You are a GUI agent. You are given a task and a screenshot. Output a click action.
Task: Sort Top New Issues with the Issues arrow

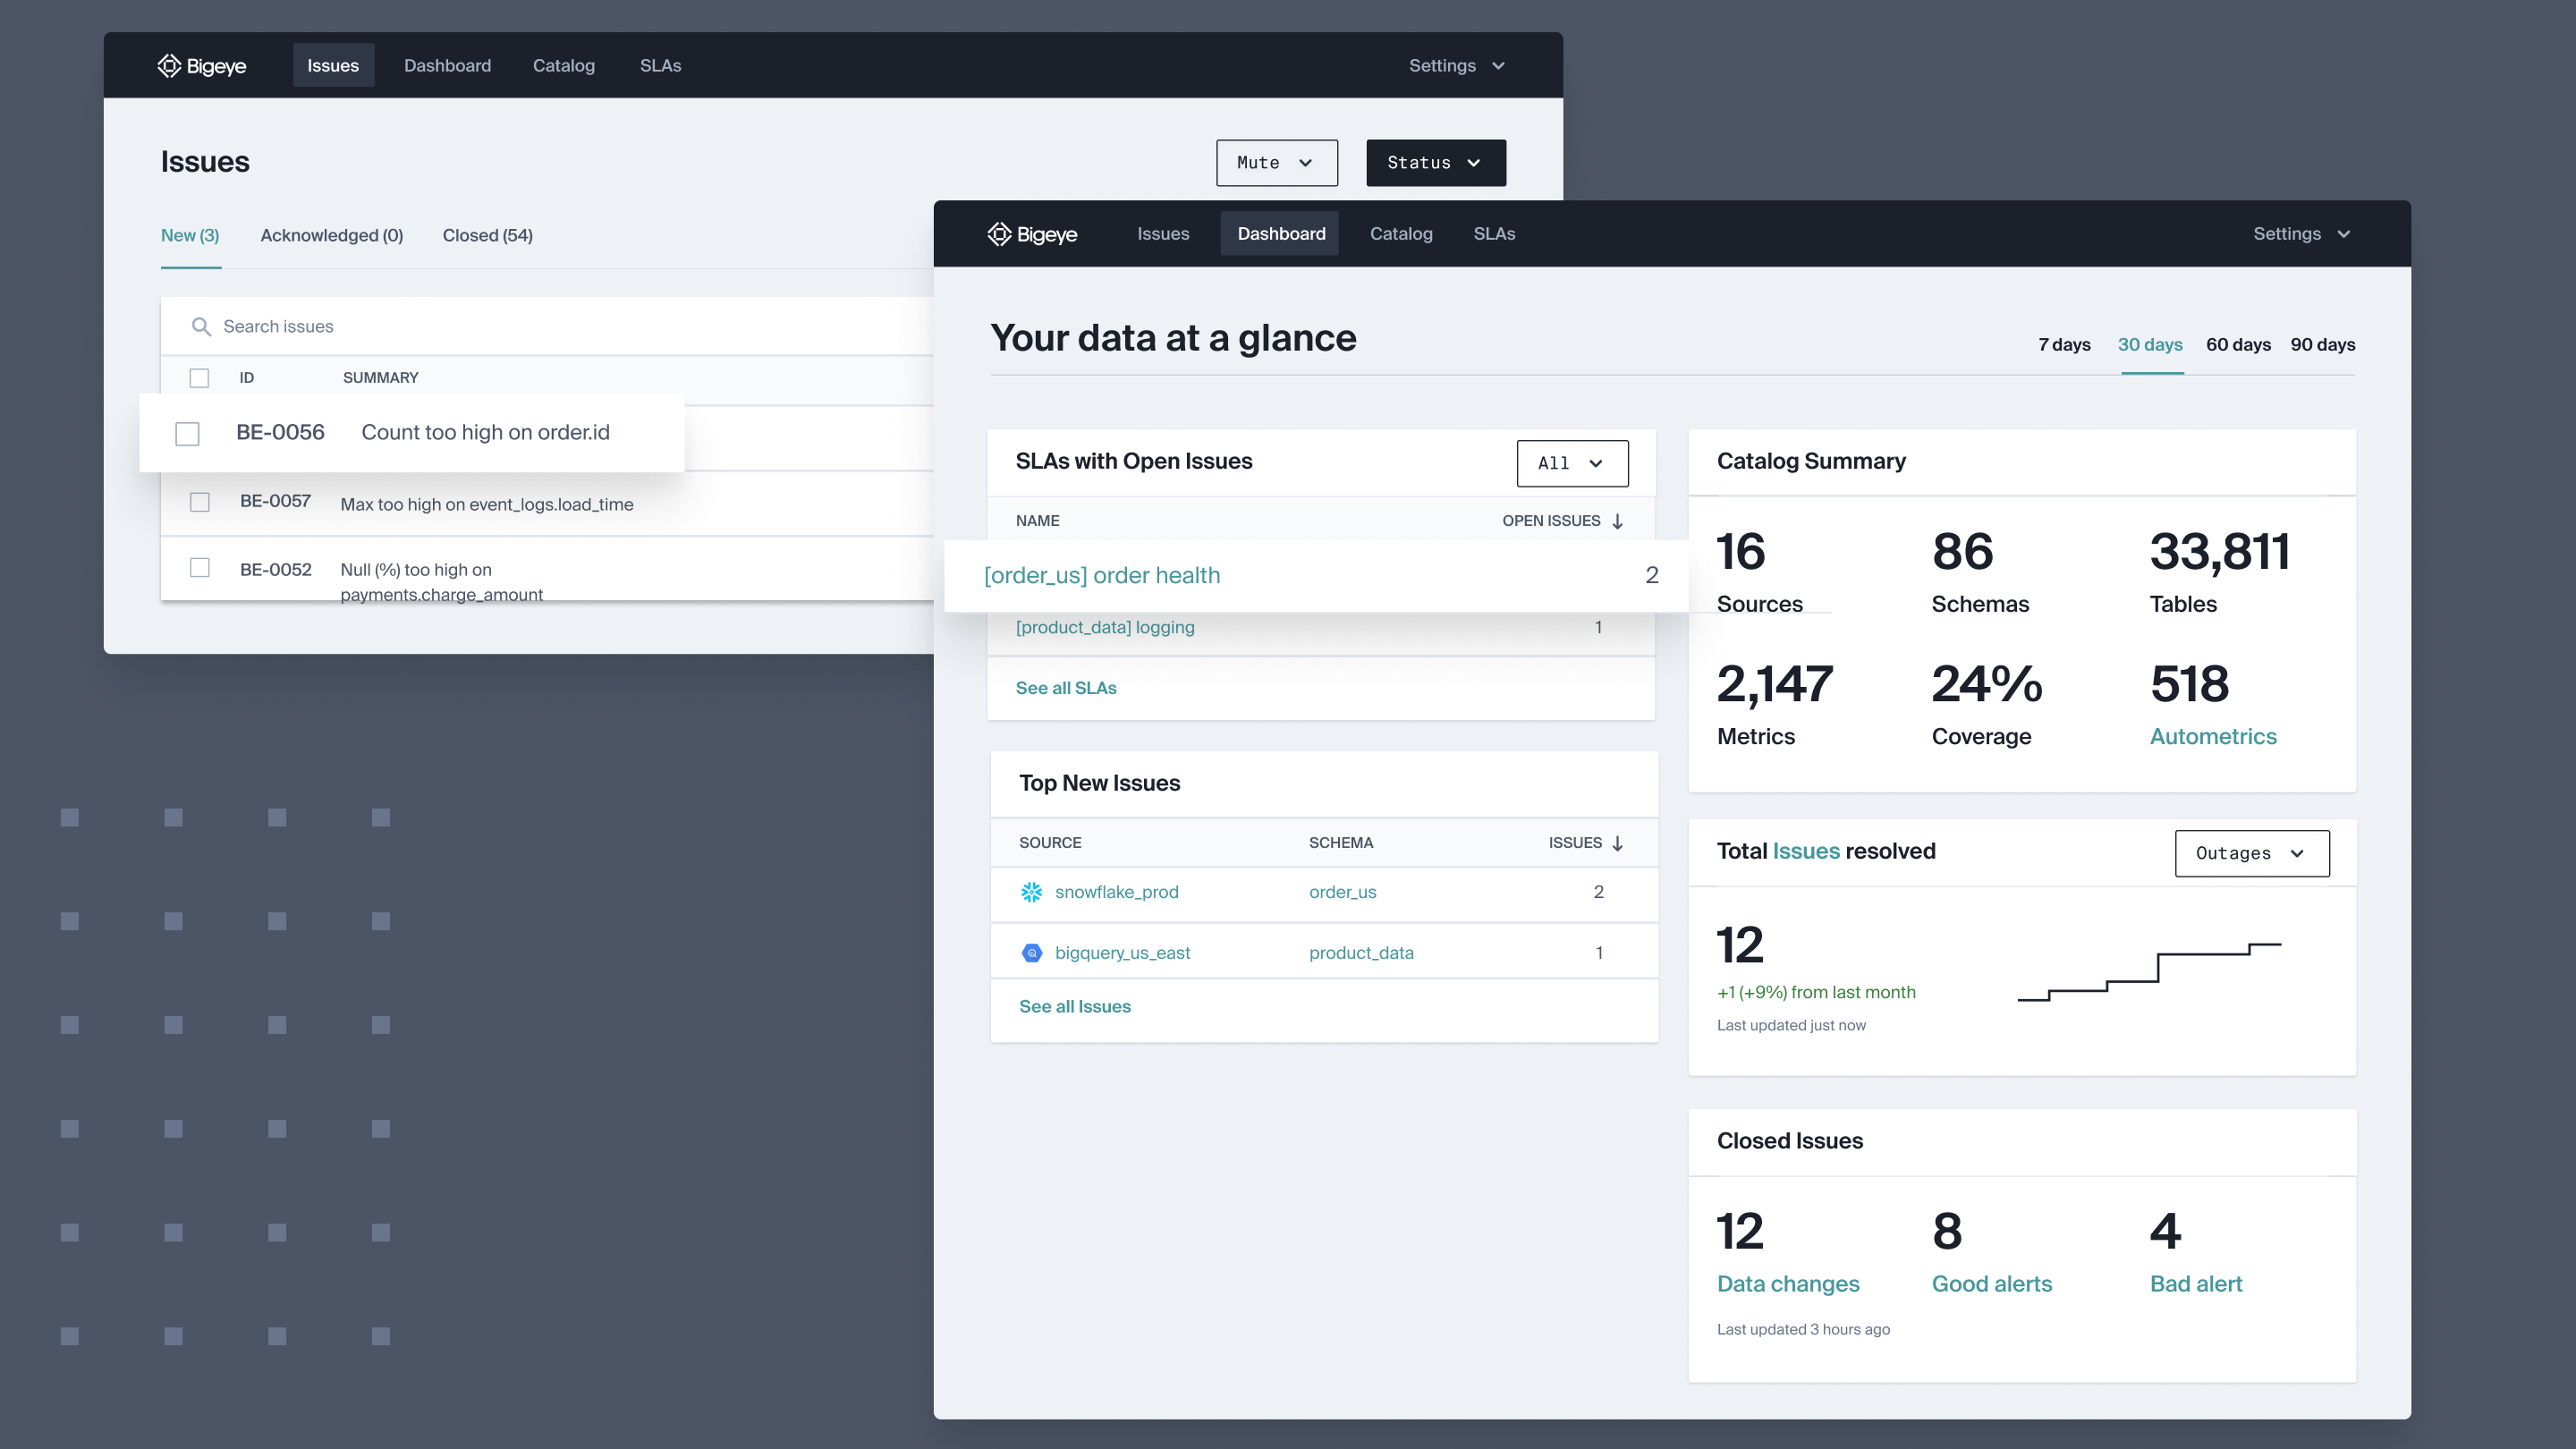point(1618,843)
